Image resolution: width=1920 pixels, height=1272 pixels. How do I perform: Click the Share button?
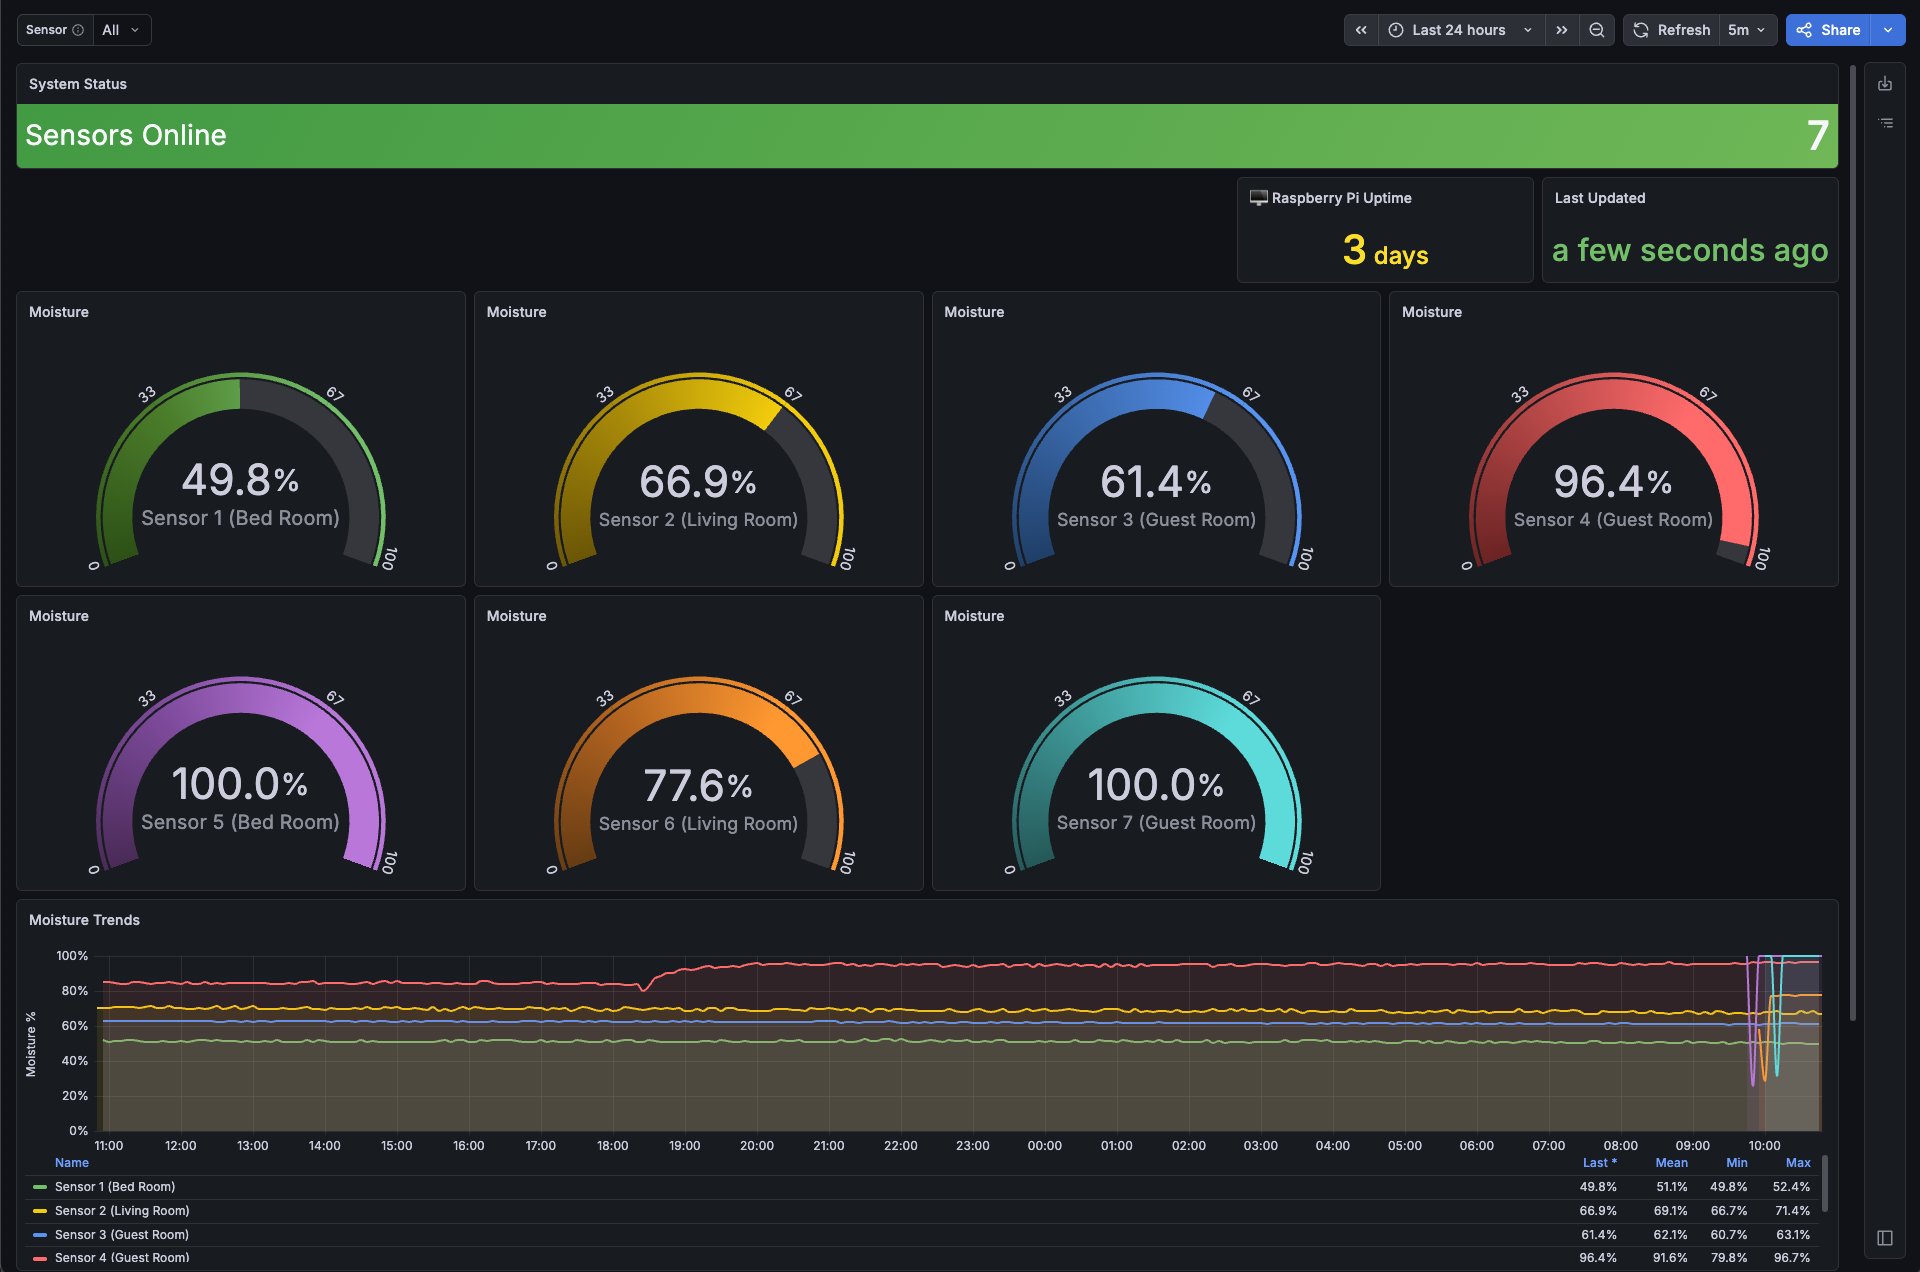[1829, 30]
